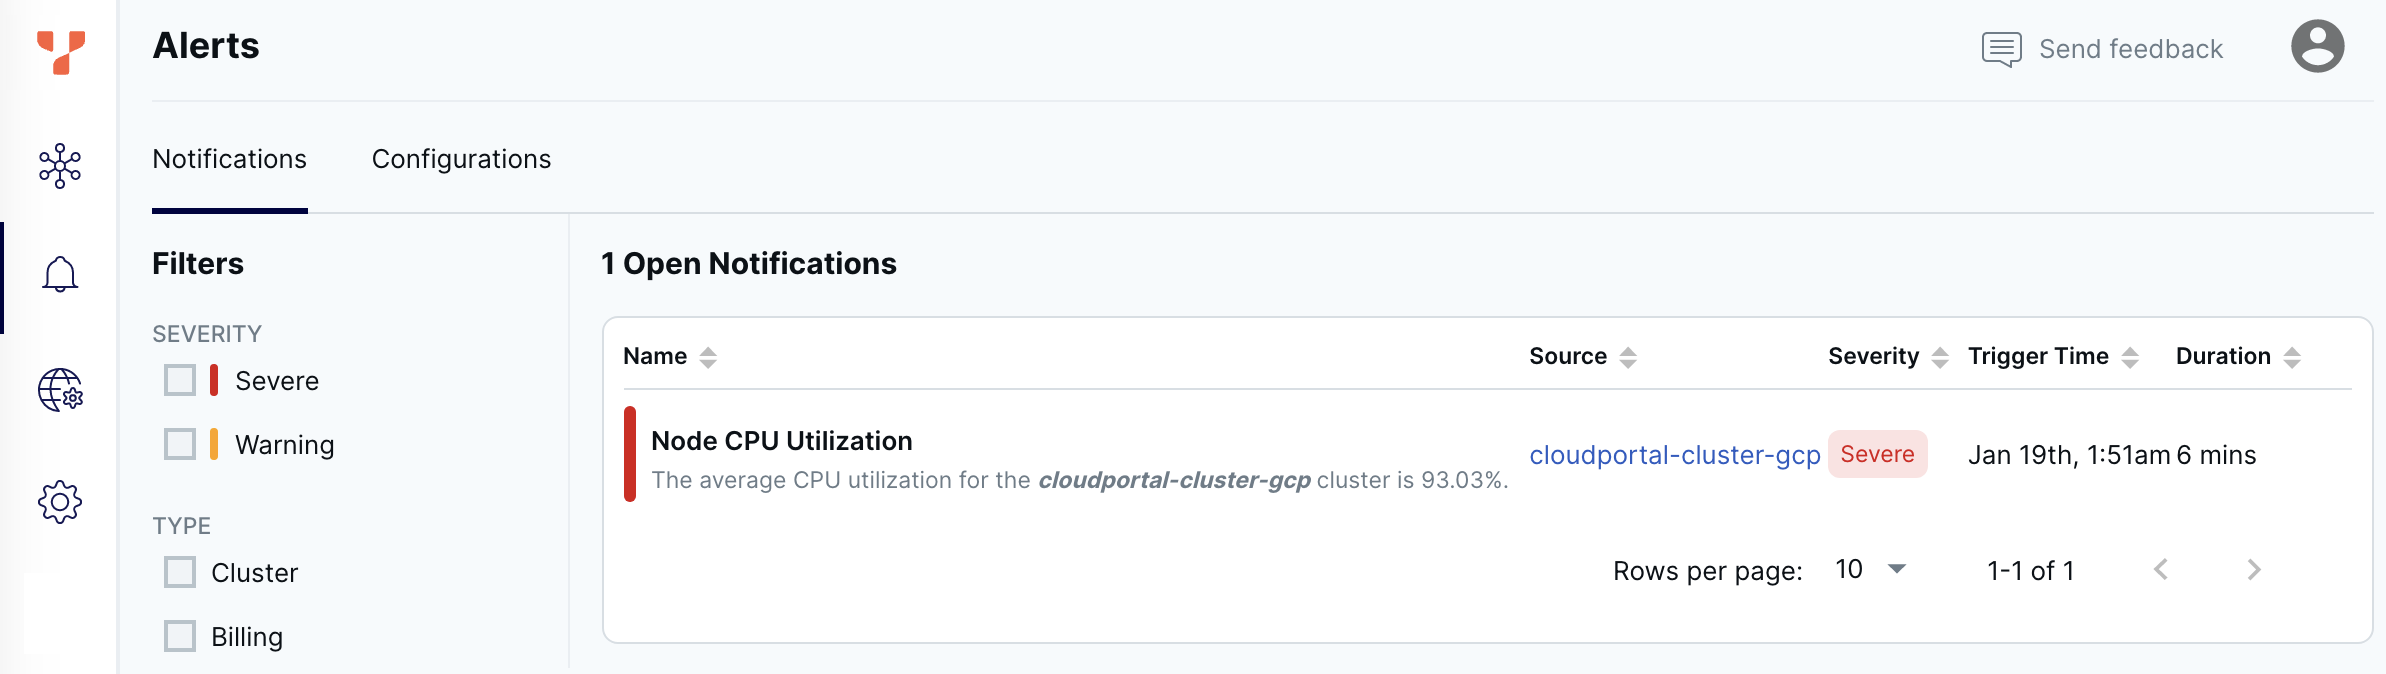Toggle the Cluster type filter checkbox

[x=180, y=573]
